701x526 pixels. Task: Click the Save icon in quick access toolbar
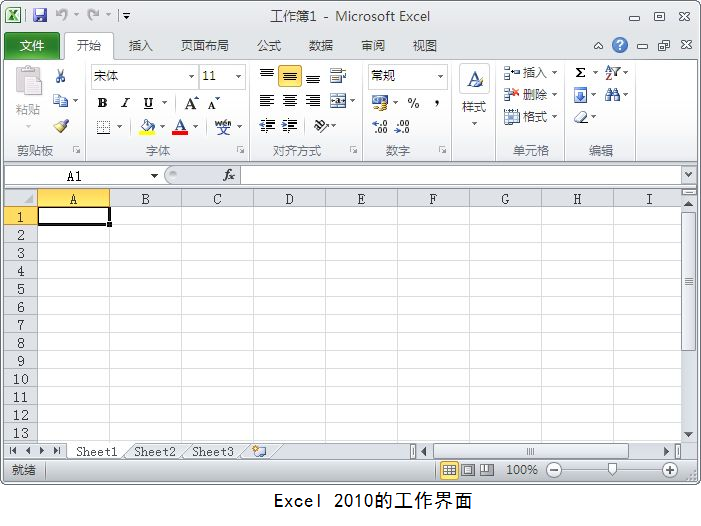[x=40, y=16]
